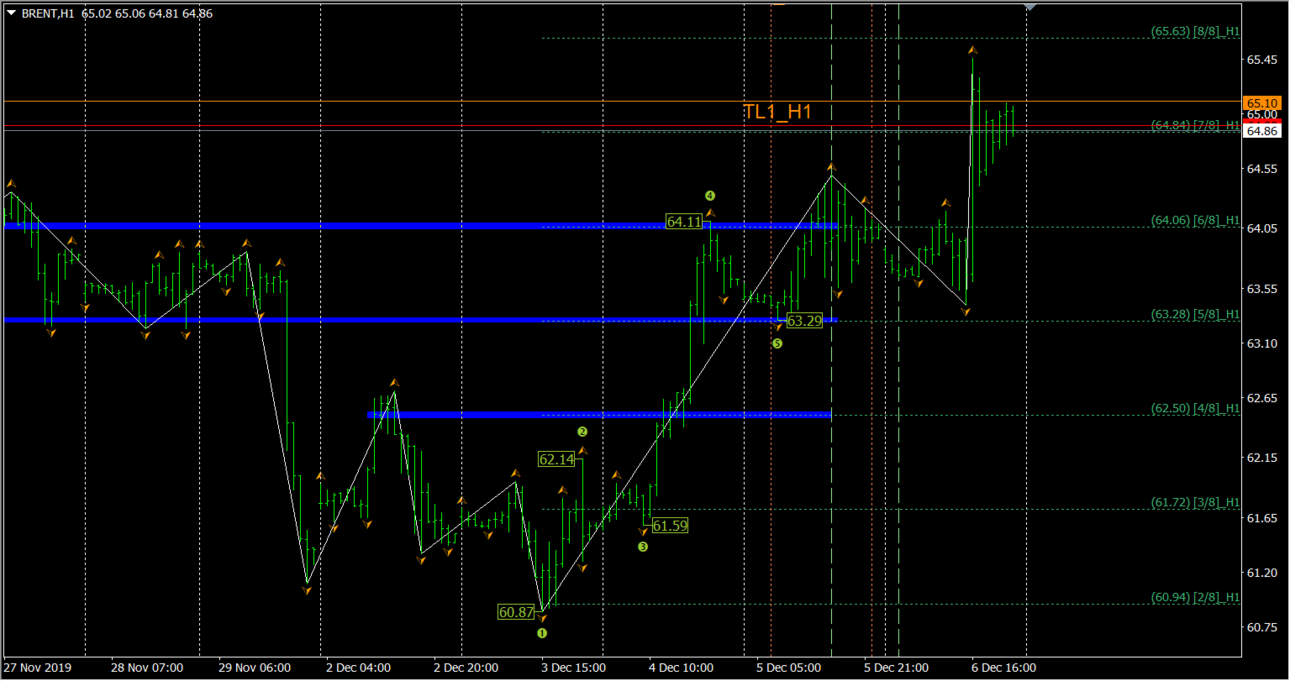
Task: Click the 63.55 price axis value
Action: click(x=1261, y=289)
